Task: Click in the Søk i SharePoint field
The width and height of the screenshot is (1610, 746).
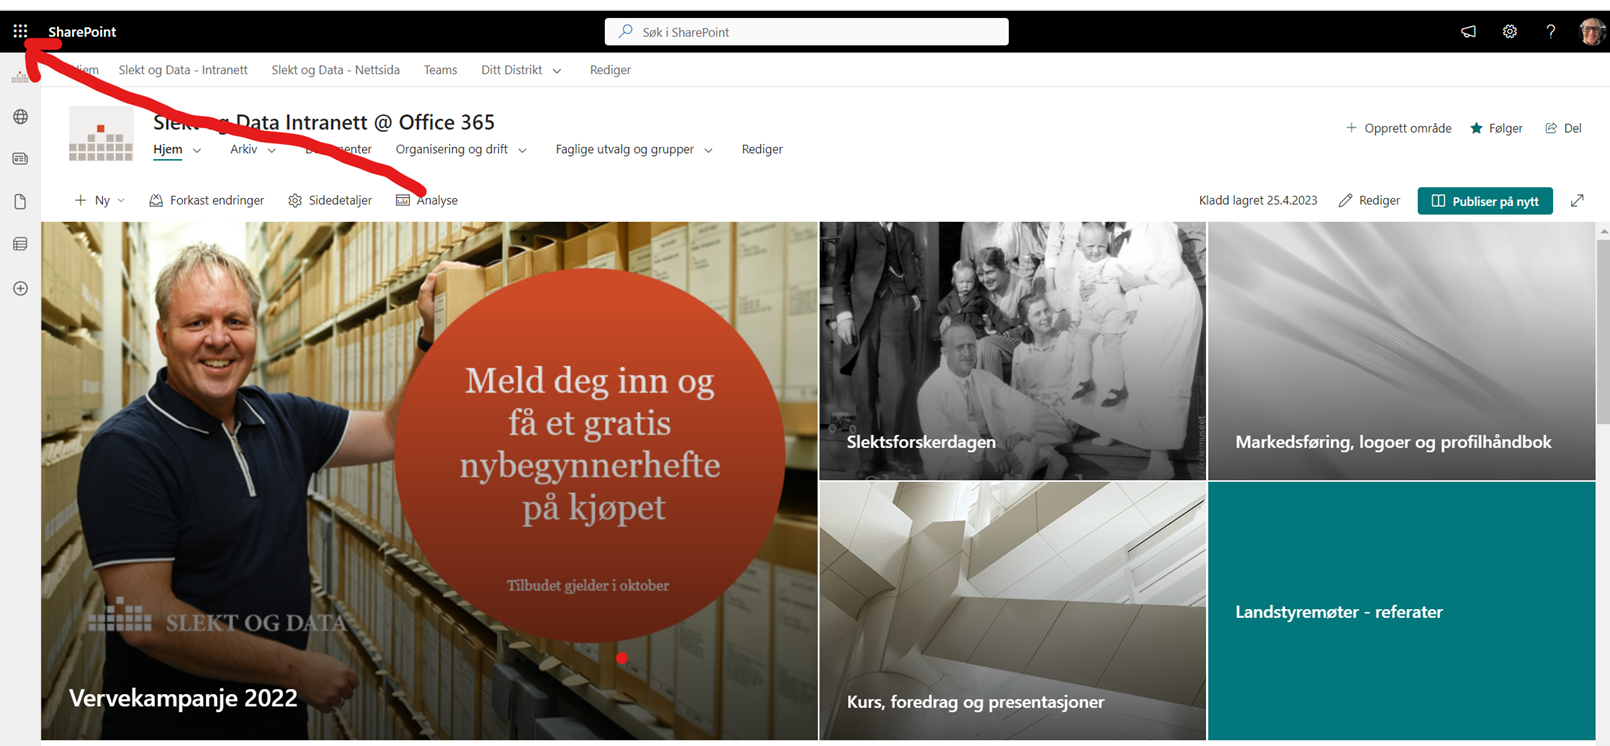Action: [x=807, y=32]
